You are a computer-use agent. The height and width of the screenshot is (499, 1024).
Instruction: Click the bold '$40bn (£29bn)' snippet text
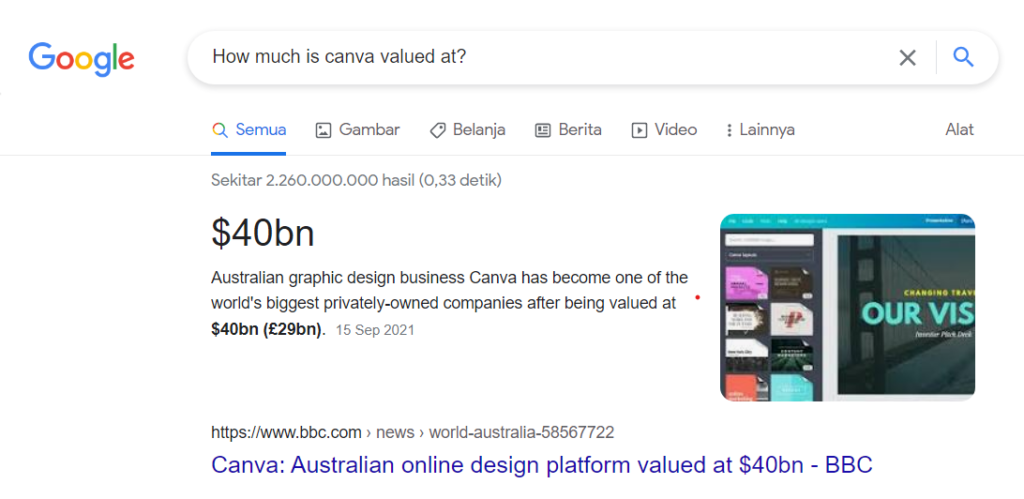267,330
